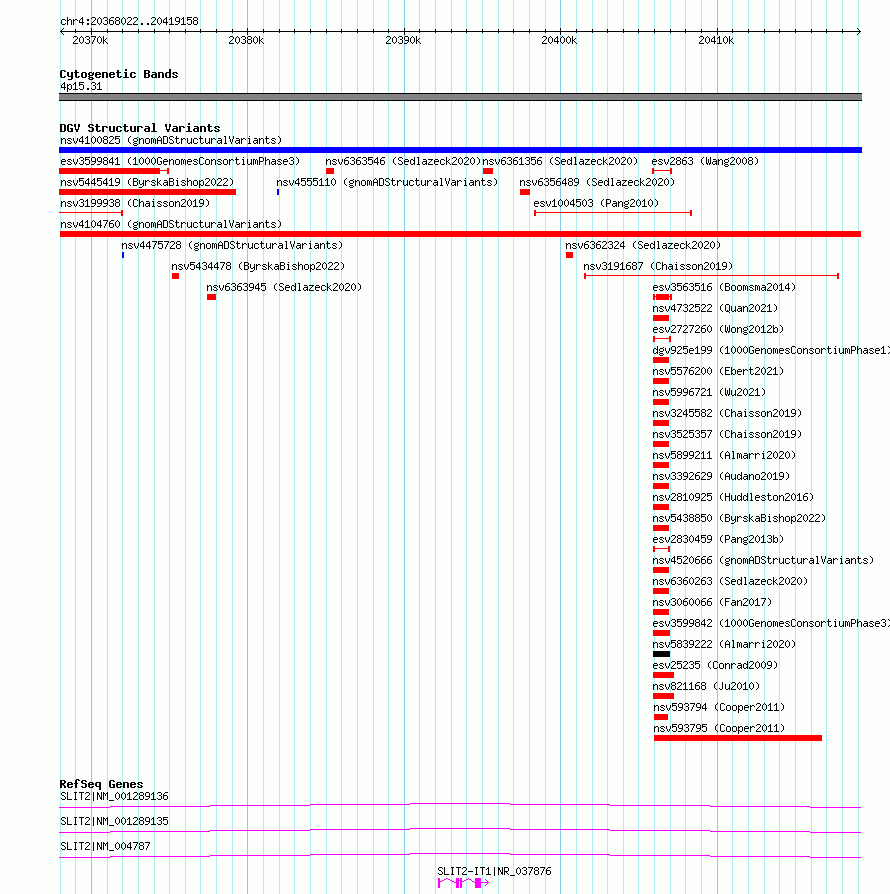Click esv1004503 (Pang2010) variant label
This screenshot has height=894, width=890.
point(596,204)
